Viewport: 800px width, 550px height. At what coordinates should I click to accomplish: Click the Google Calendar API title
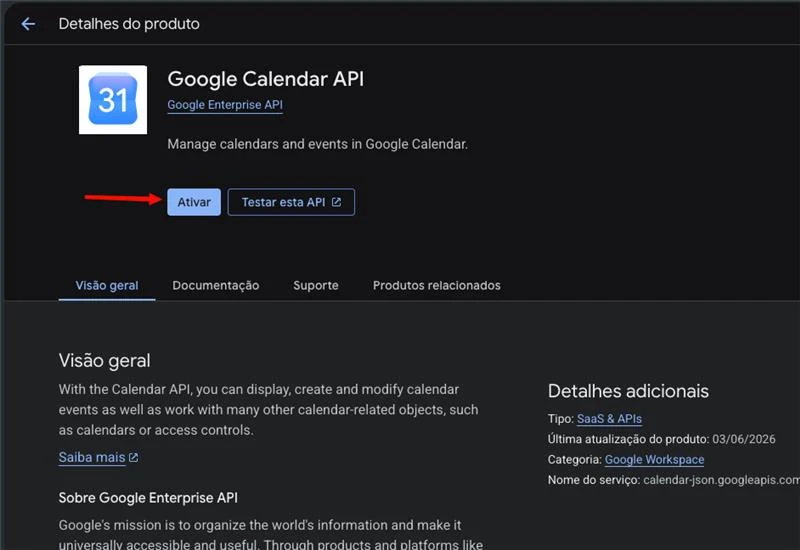click(265, 79)
